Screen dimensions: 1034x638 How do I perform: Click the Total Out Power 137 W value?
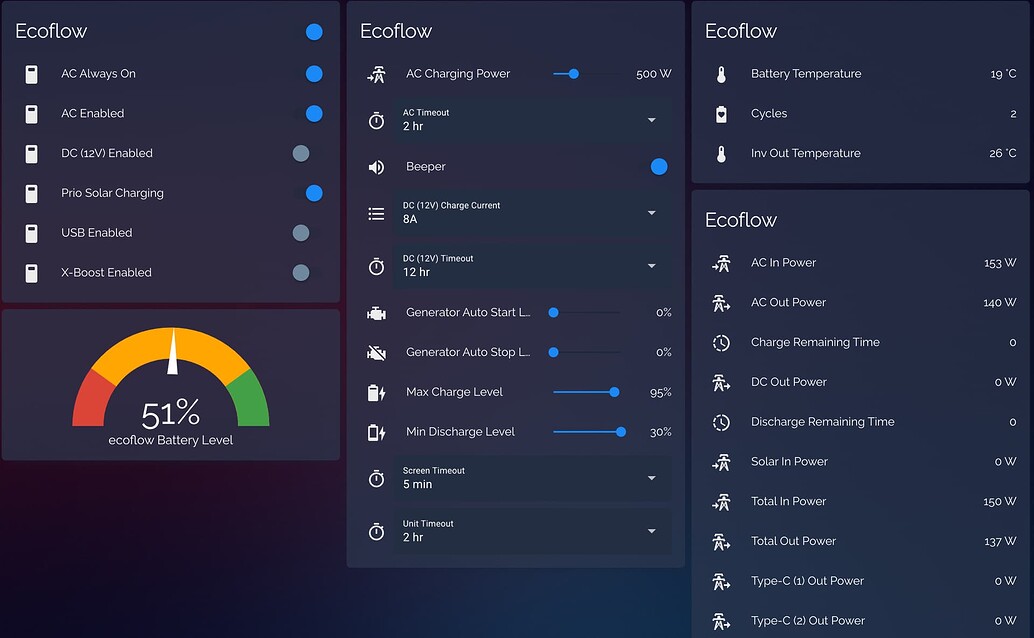click(1000, 542)
